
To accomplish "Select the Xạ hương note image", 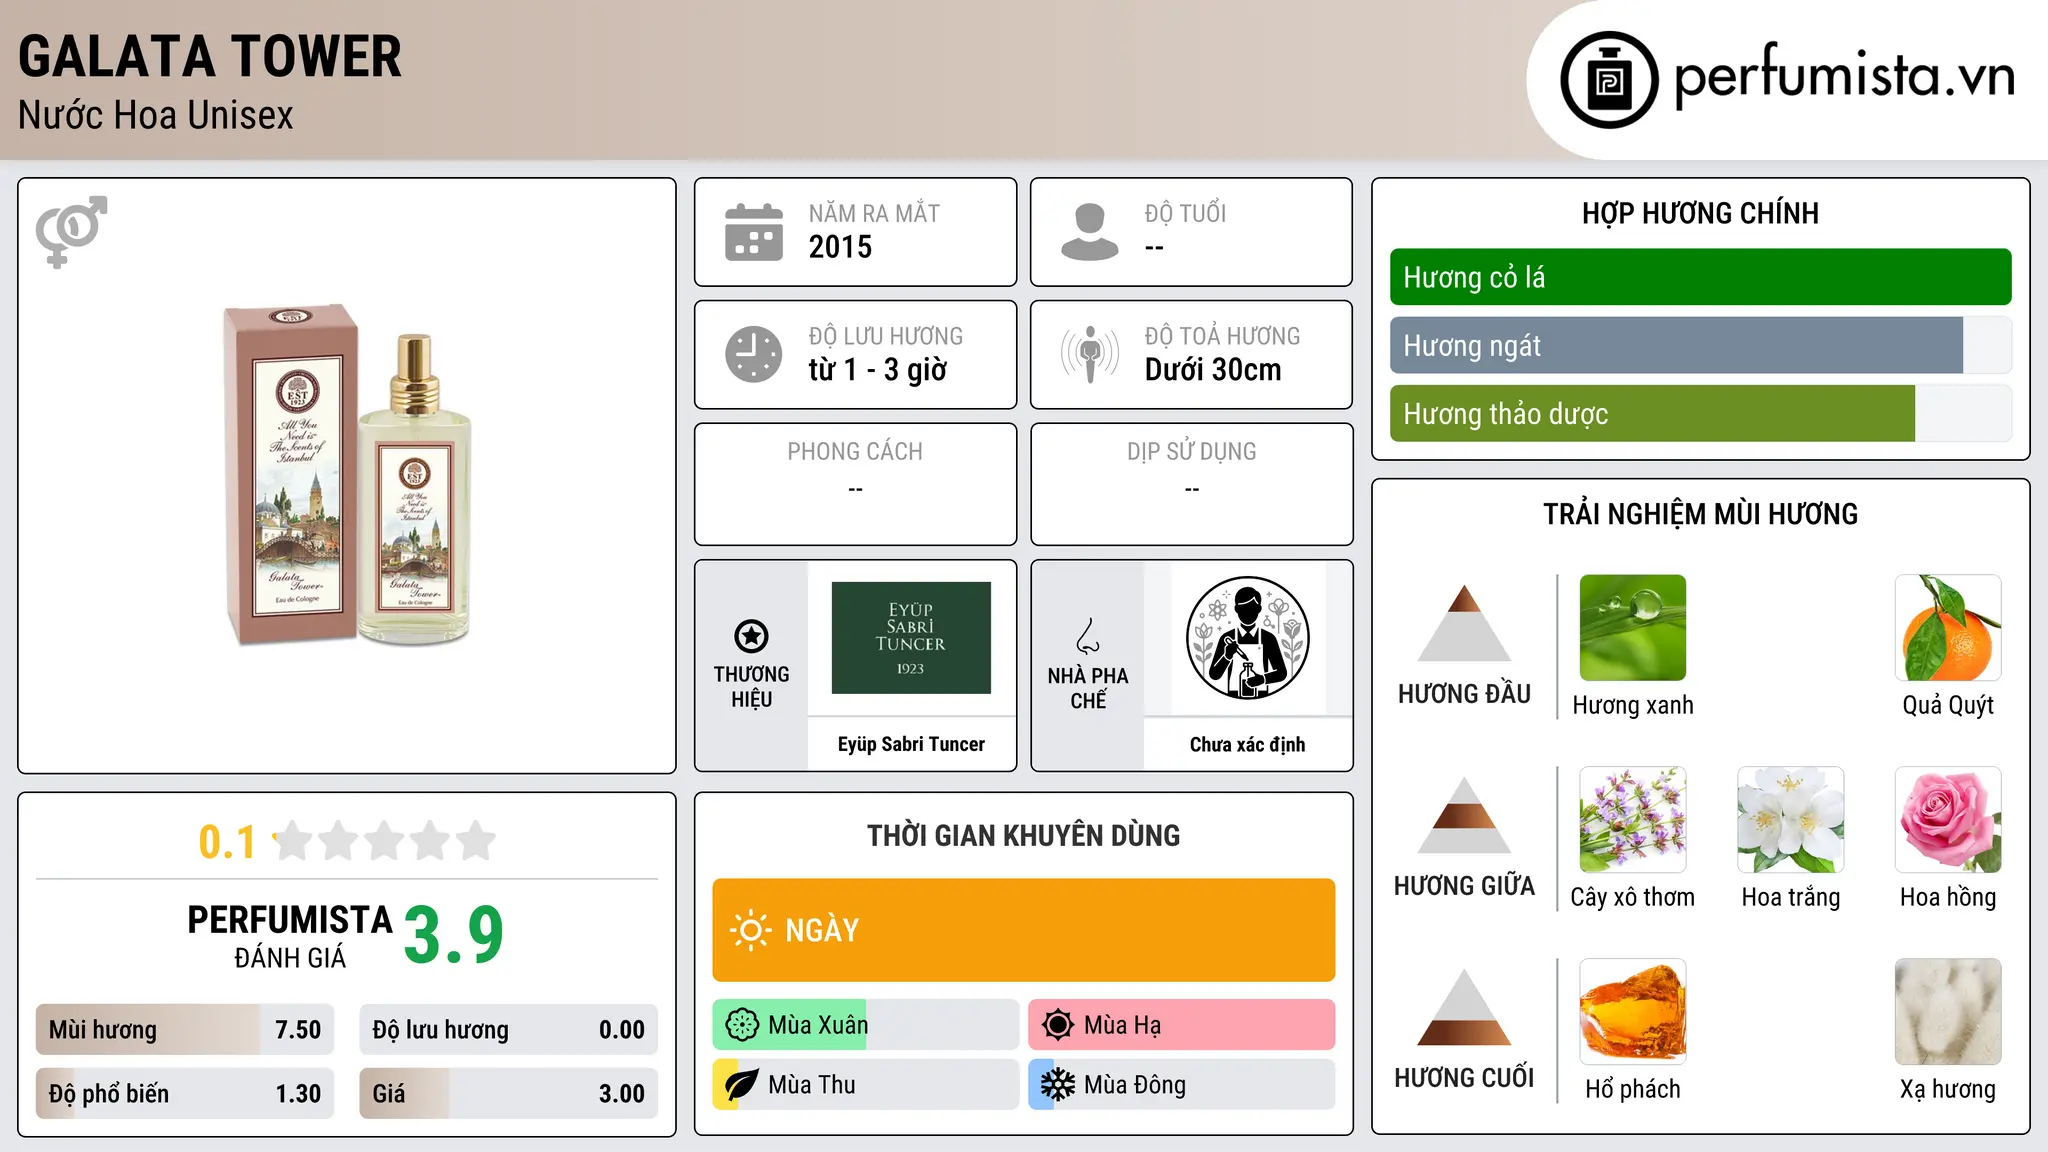I will (x=1948, y=1012).
